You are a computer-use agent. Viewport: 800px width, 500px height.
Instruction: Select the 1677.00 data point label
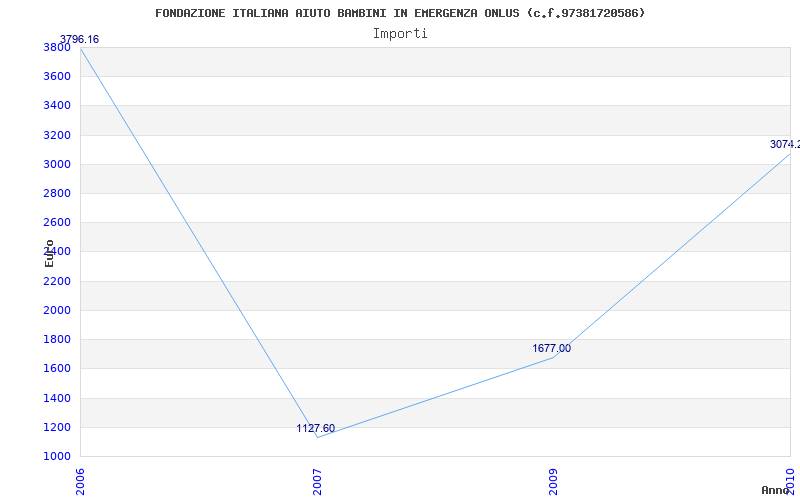[552, 348]
